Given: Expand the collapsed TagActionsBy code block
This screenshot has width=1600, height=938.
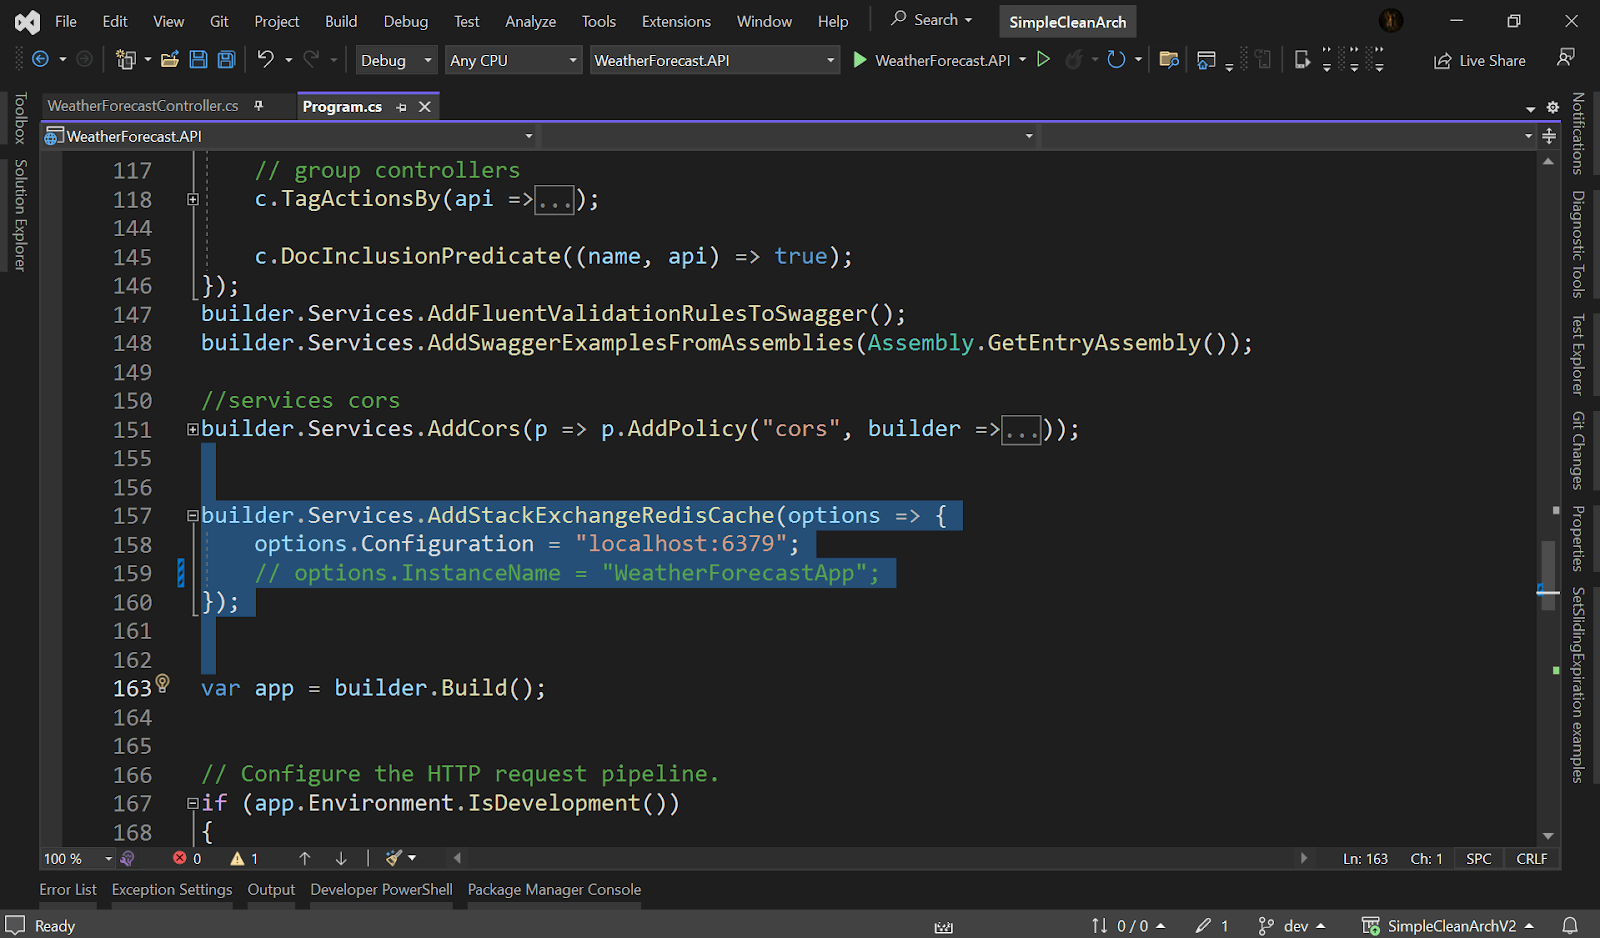Looking at the screenshot, I should click(193, 200).
